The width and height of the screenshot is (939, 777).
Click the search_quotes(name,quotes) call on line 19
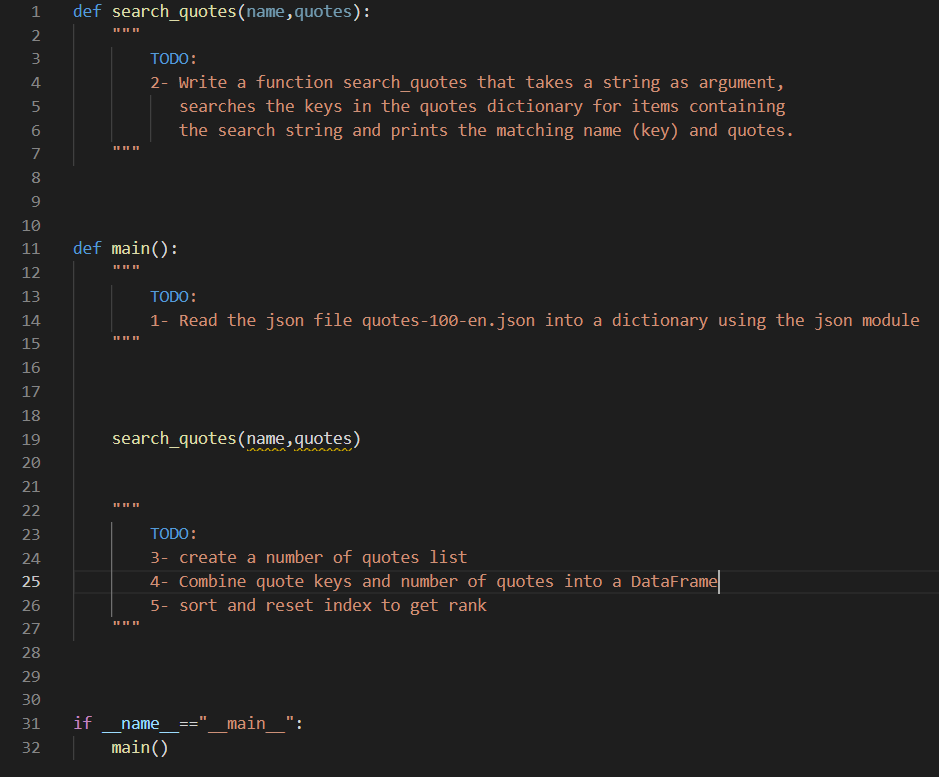[x=236, y=438]
